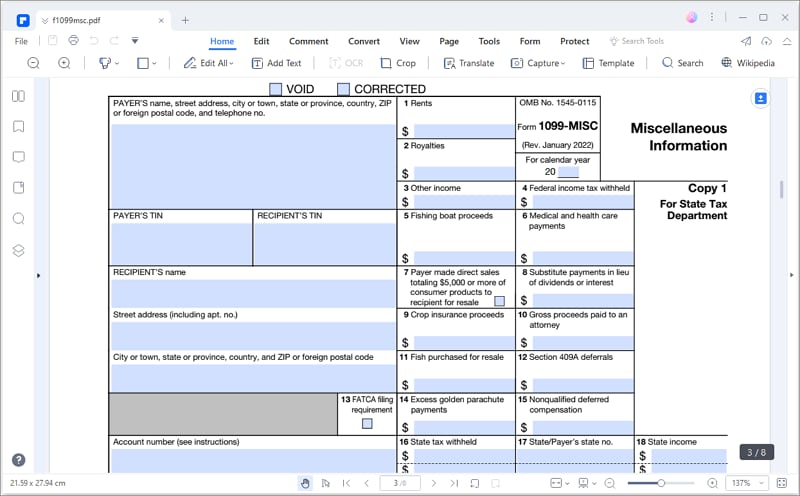Click the Zoom Out magnifier in toolbar
This screenshot has height=496, width=800.
pos(33,63)
